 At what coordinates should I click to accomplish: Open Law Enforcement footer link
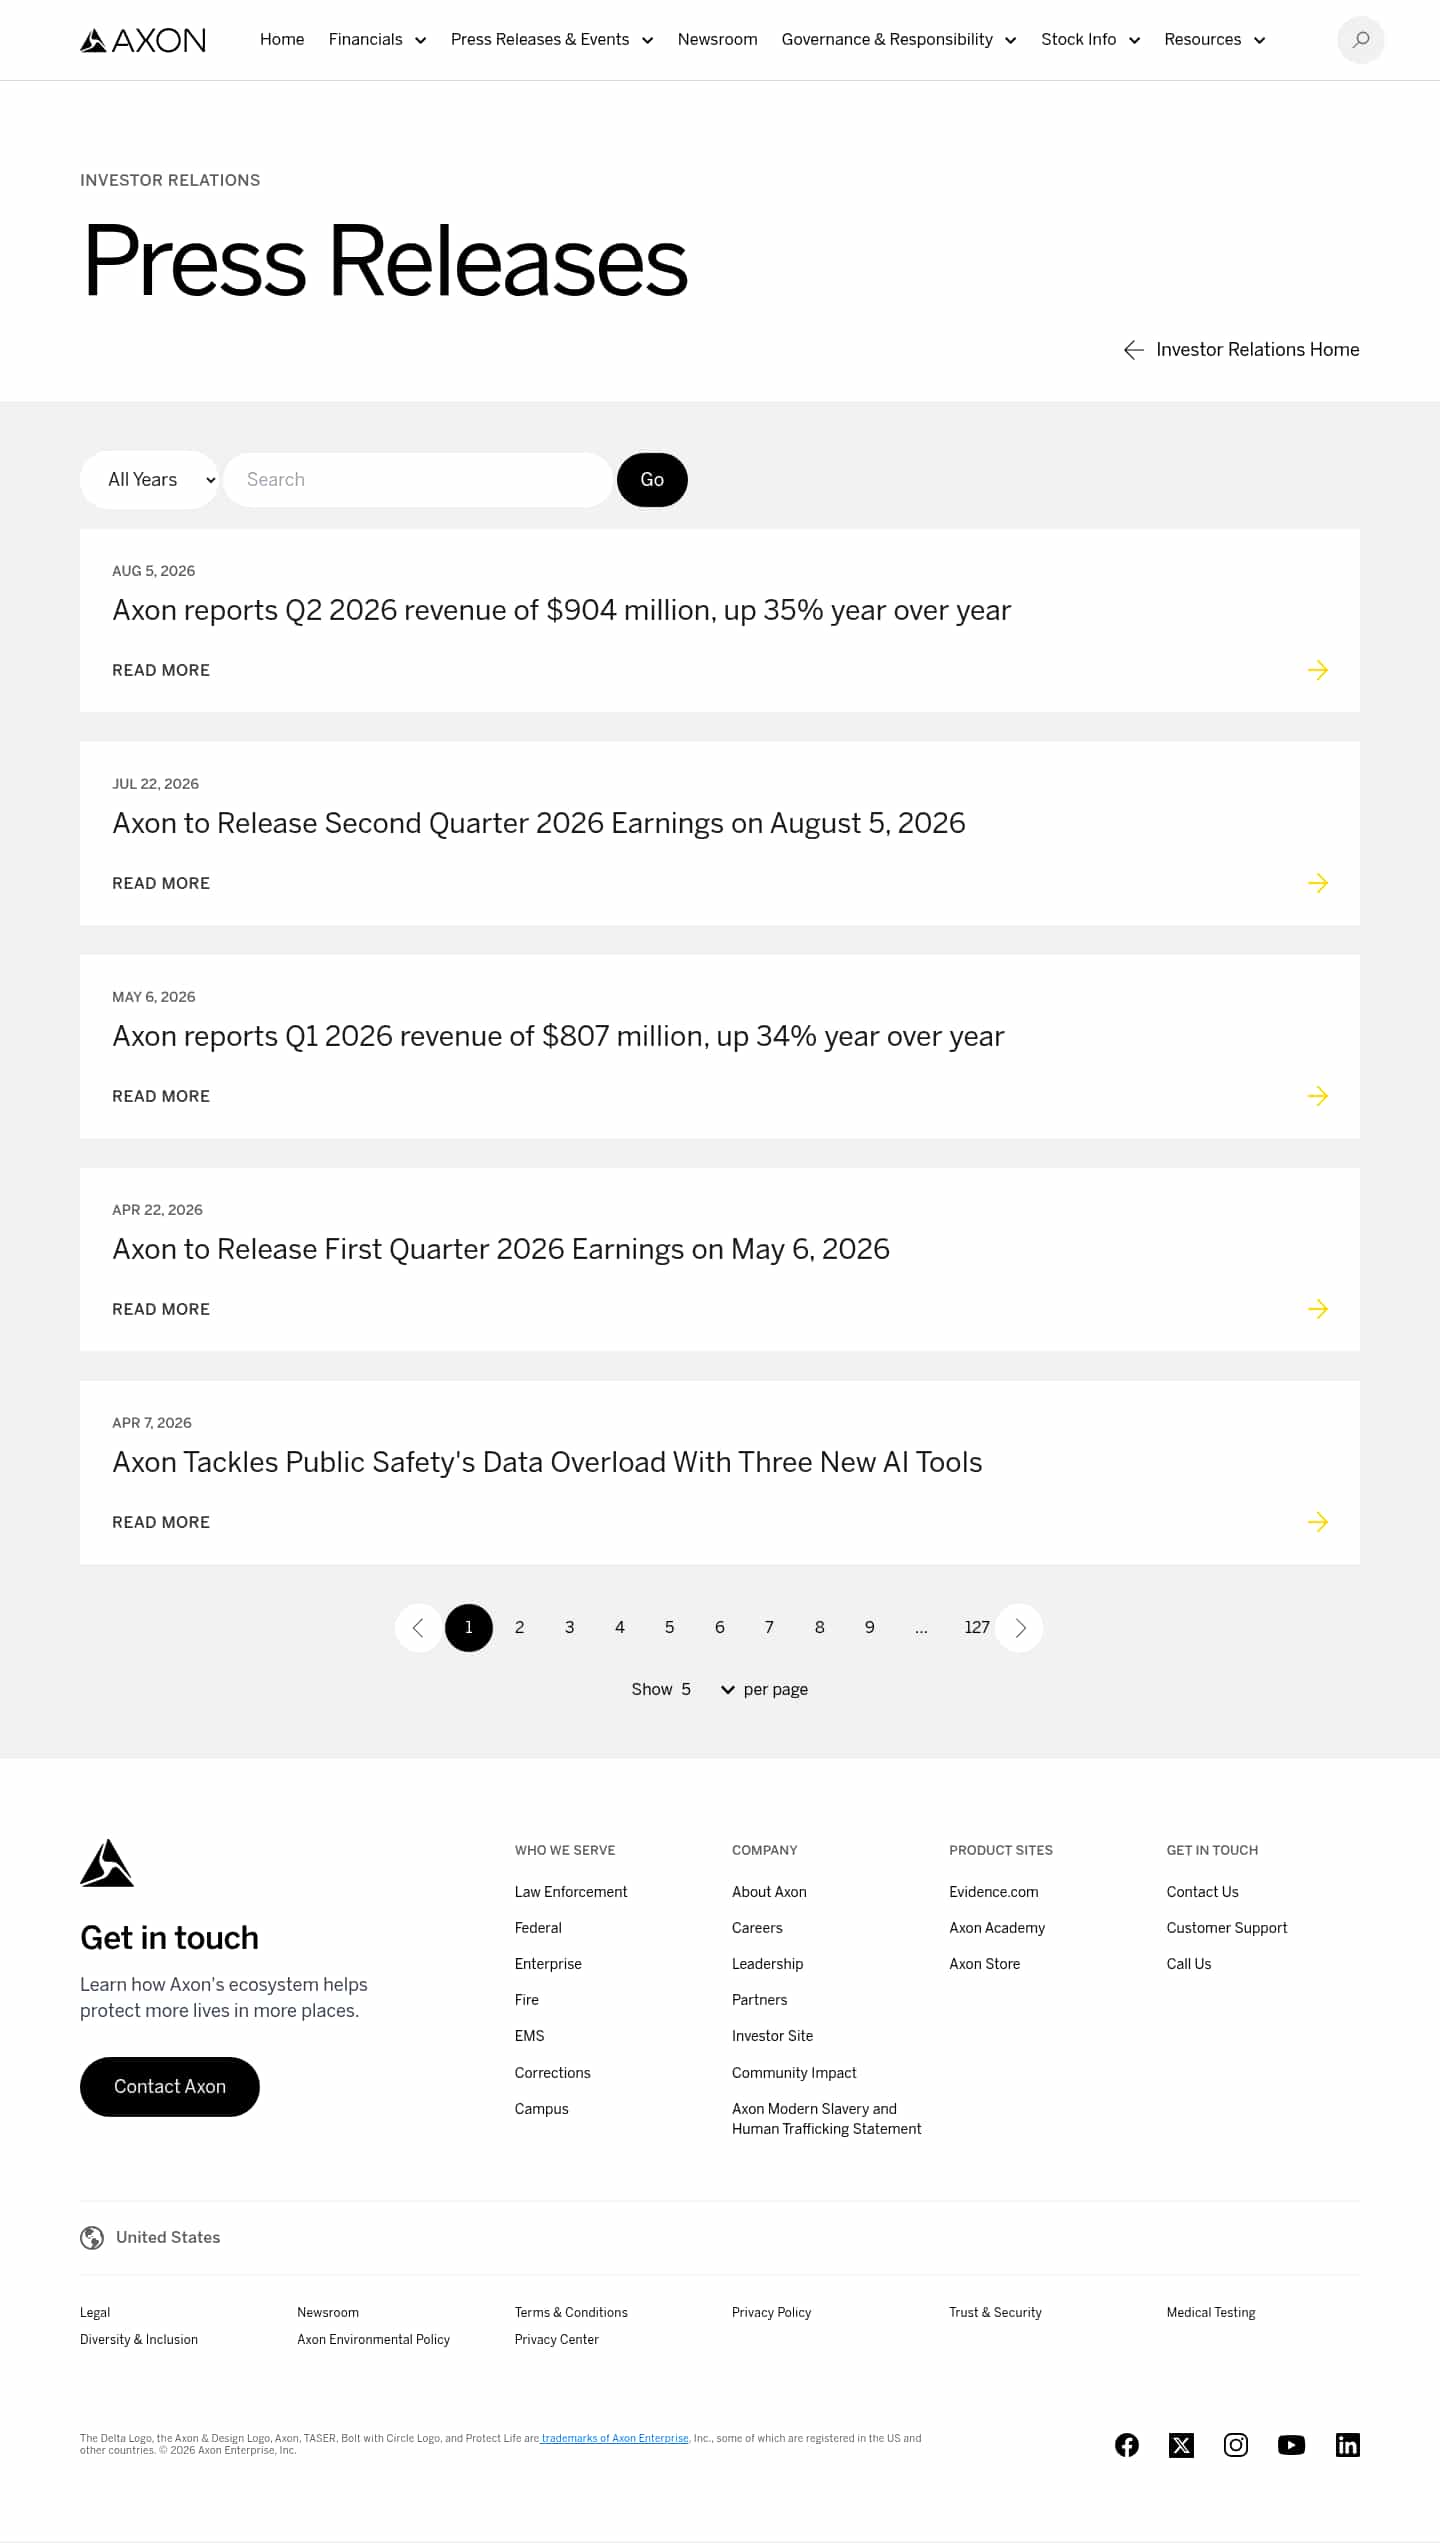click(571, 1892)
